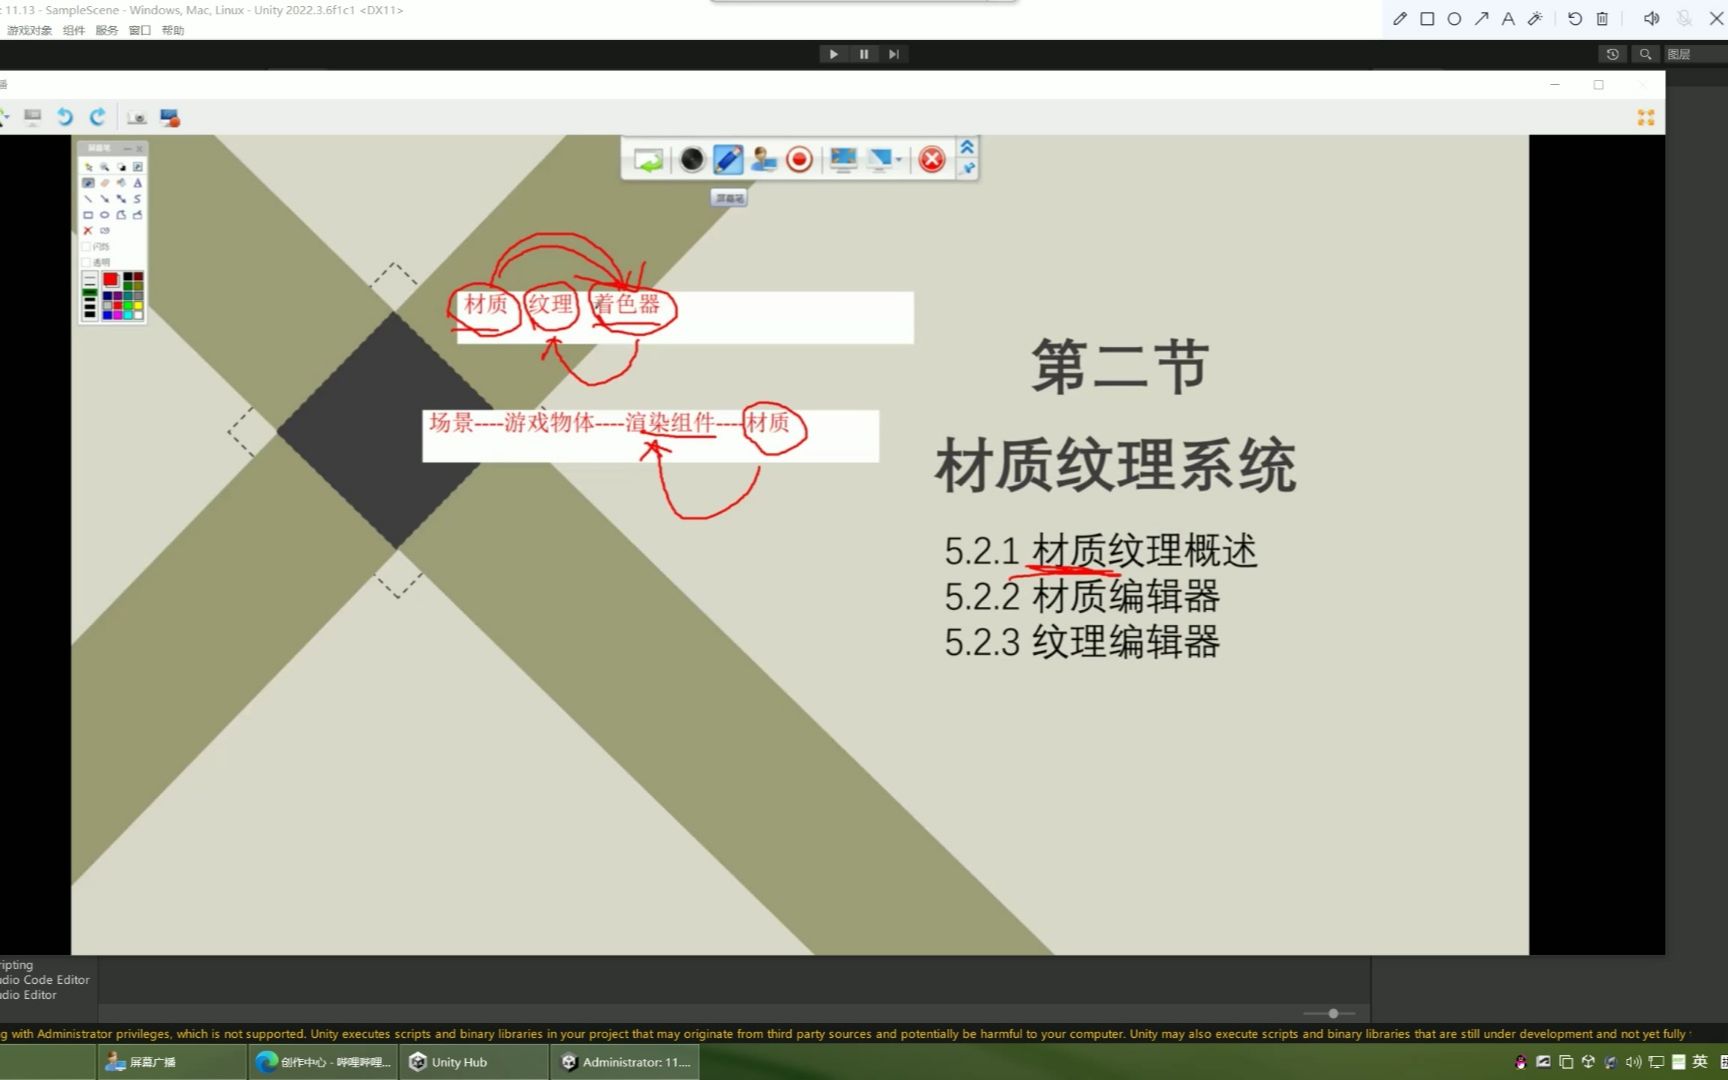The width and height of the screenshot is (1728, 1080).
Task: Click the camera snapshot icon in the viewer toolbar
Action: (137, 117)
